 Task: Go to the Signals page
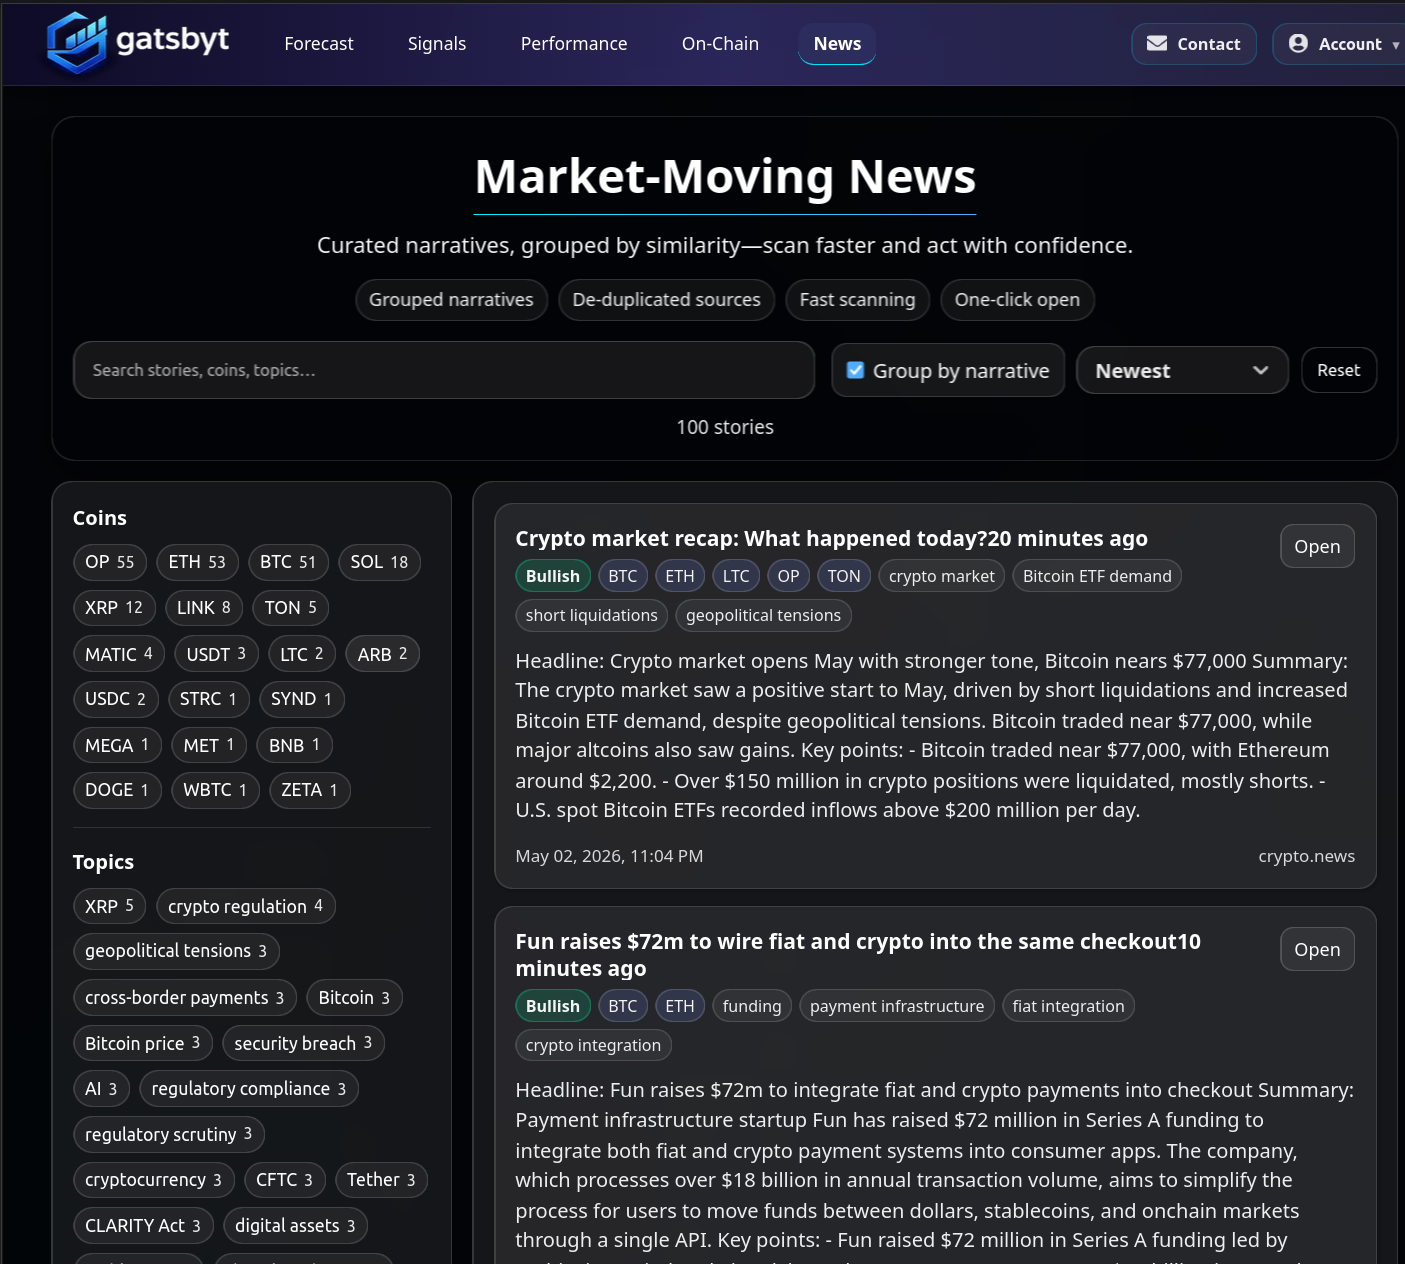[x=437, y=44]
